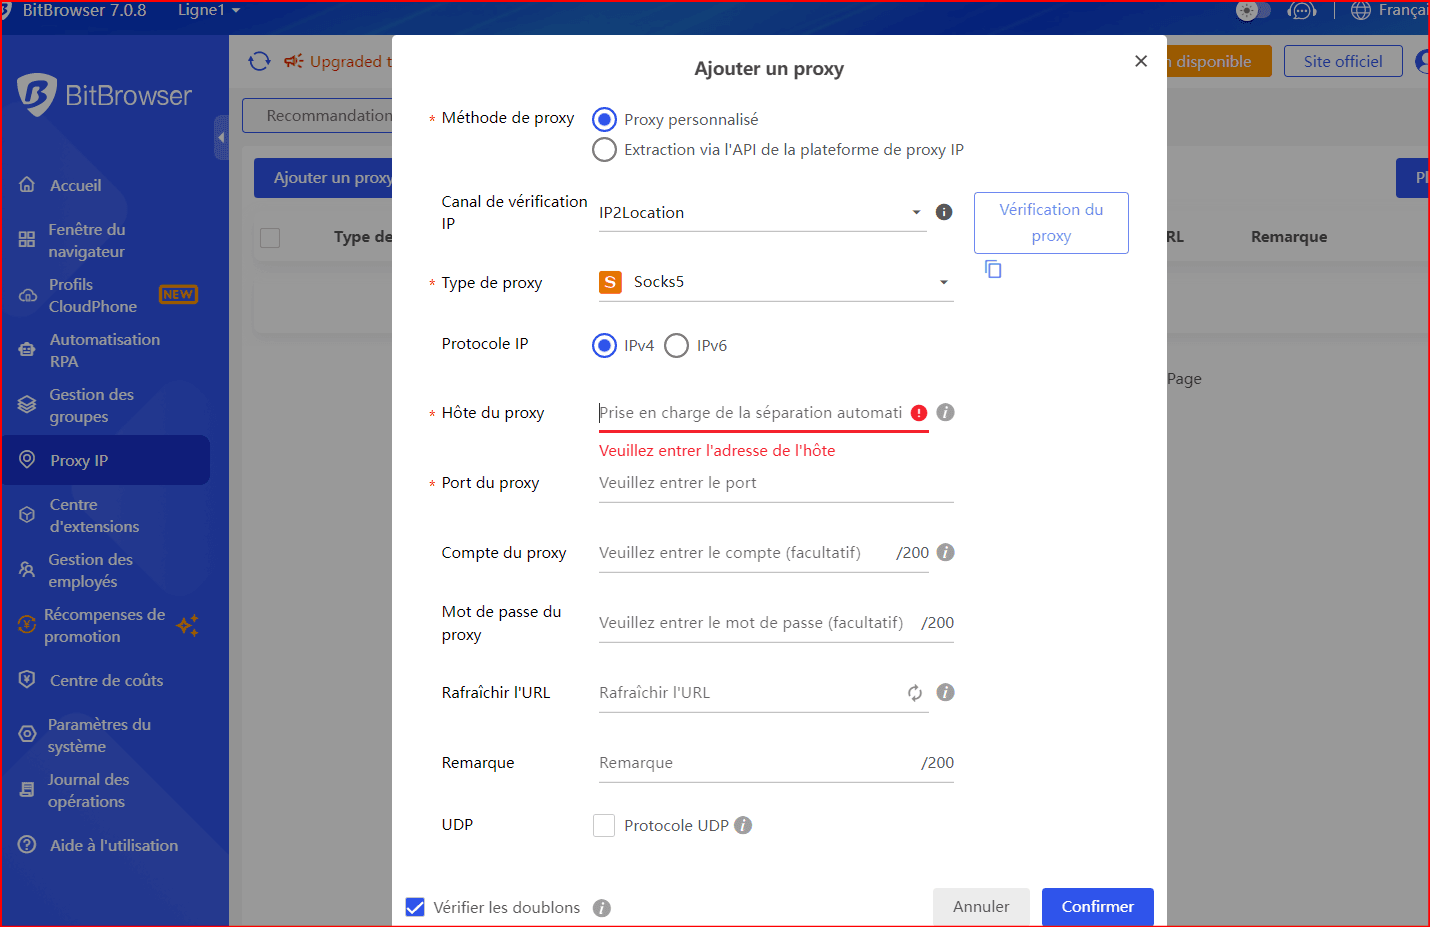Viewport: 1430px width, 927px height.
Task: Click the refresh icon in top toolbar
Action: [x=259, y=61]
